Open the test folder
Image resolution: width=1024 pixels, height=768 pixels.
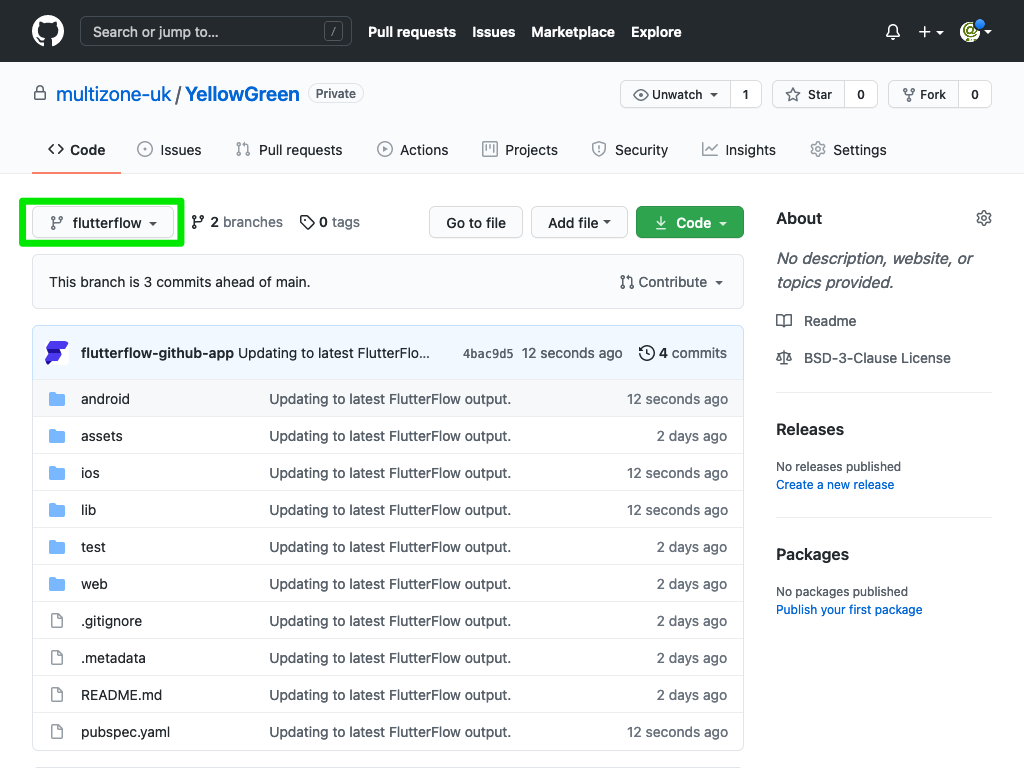[x=93, y=547]
